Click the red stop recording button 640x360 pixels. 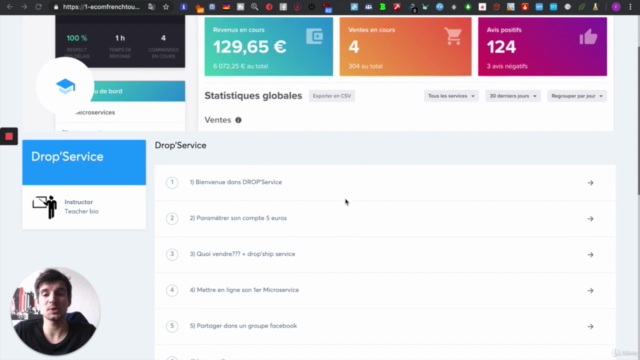pos(9,136)
